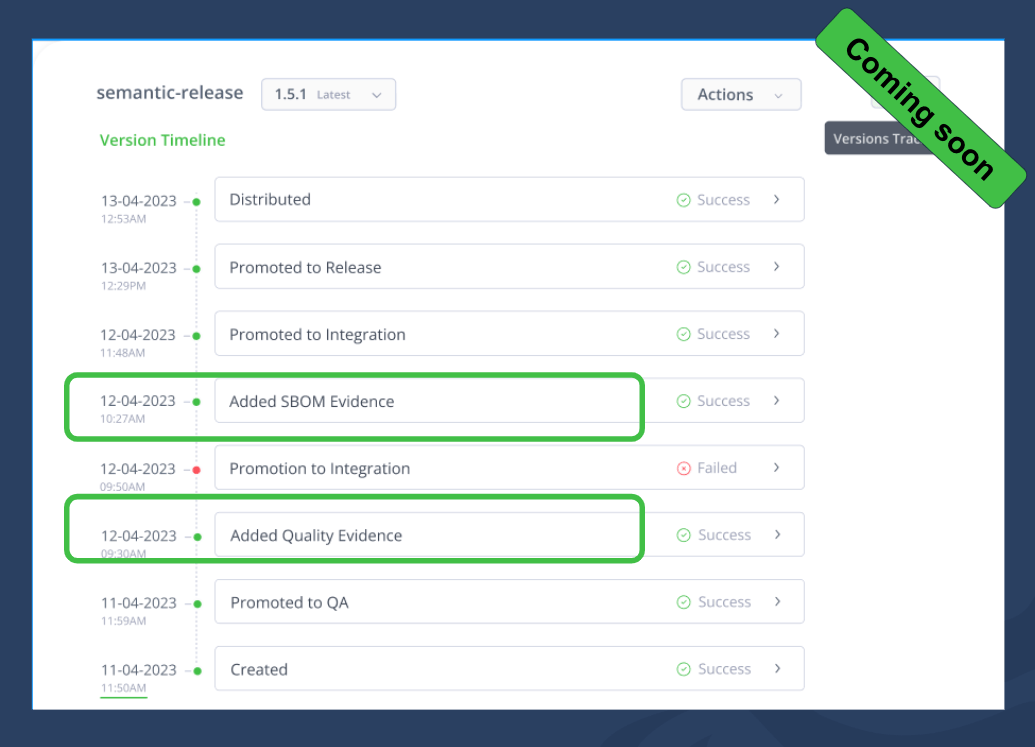Expand Promoted to Integration row chevron
Screen dimensions: 1035x747
(x=777, y=334)
